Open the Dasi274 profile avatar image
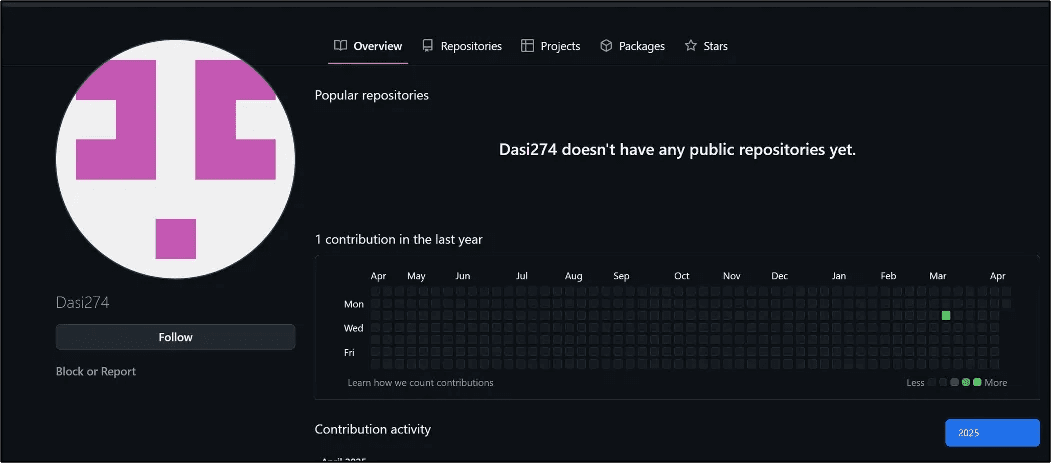The width and height of the screenshot is (1052, 464). (x=176, y=160)
